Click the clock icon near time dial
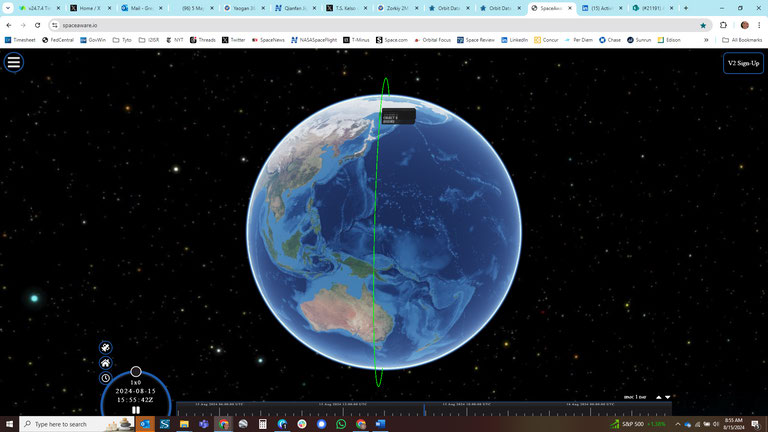 pyautogui.click(x=105, y=378)
